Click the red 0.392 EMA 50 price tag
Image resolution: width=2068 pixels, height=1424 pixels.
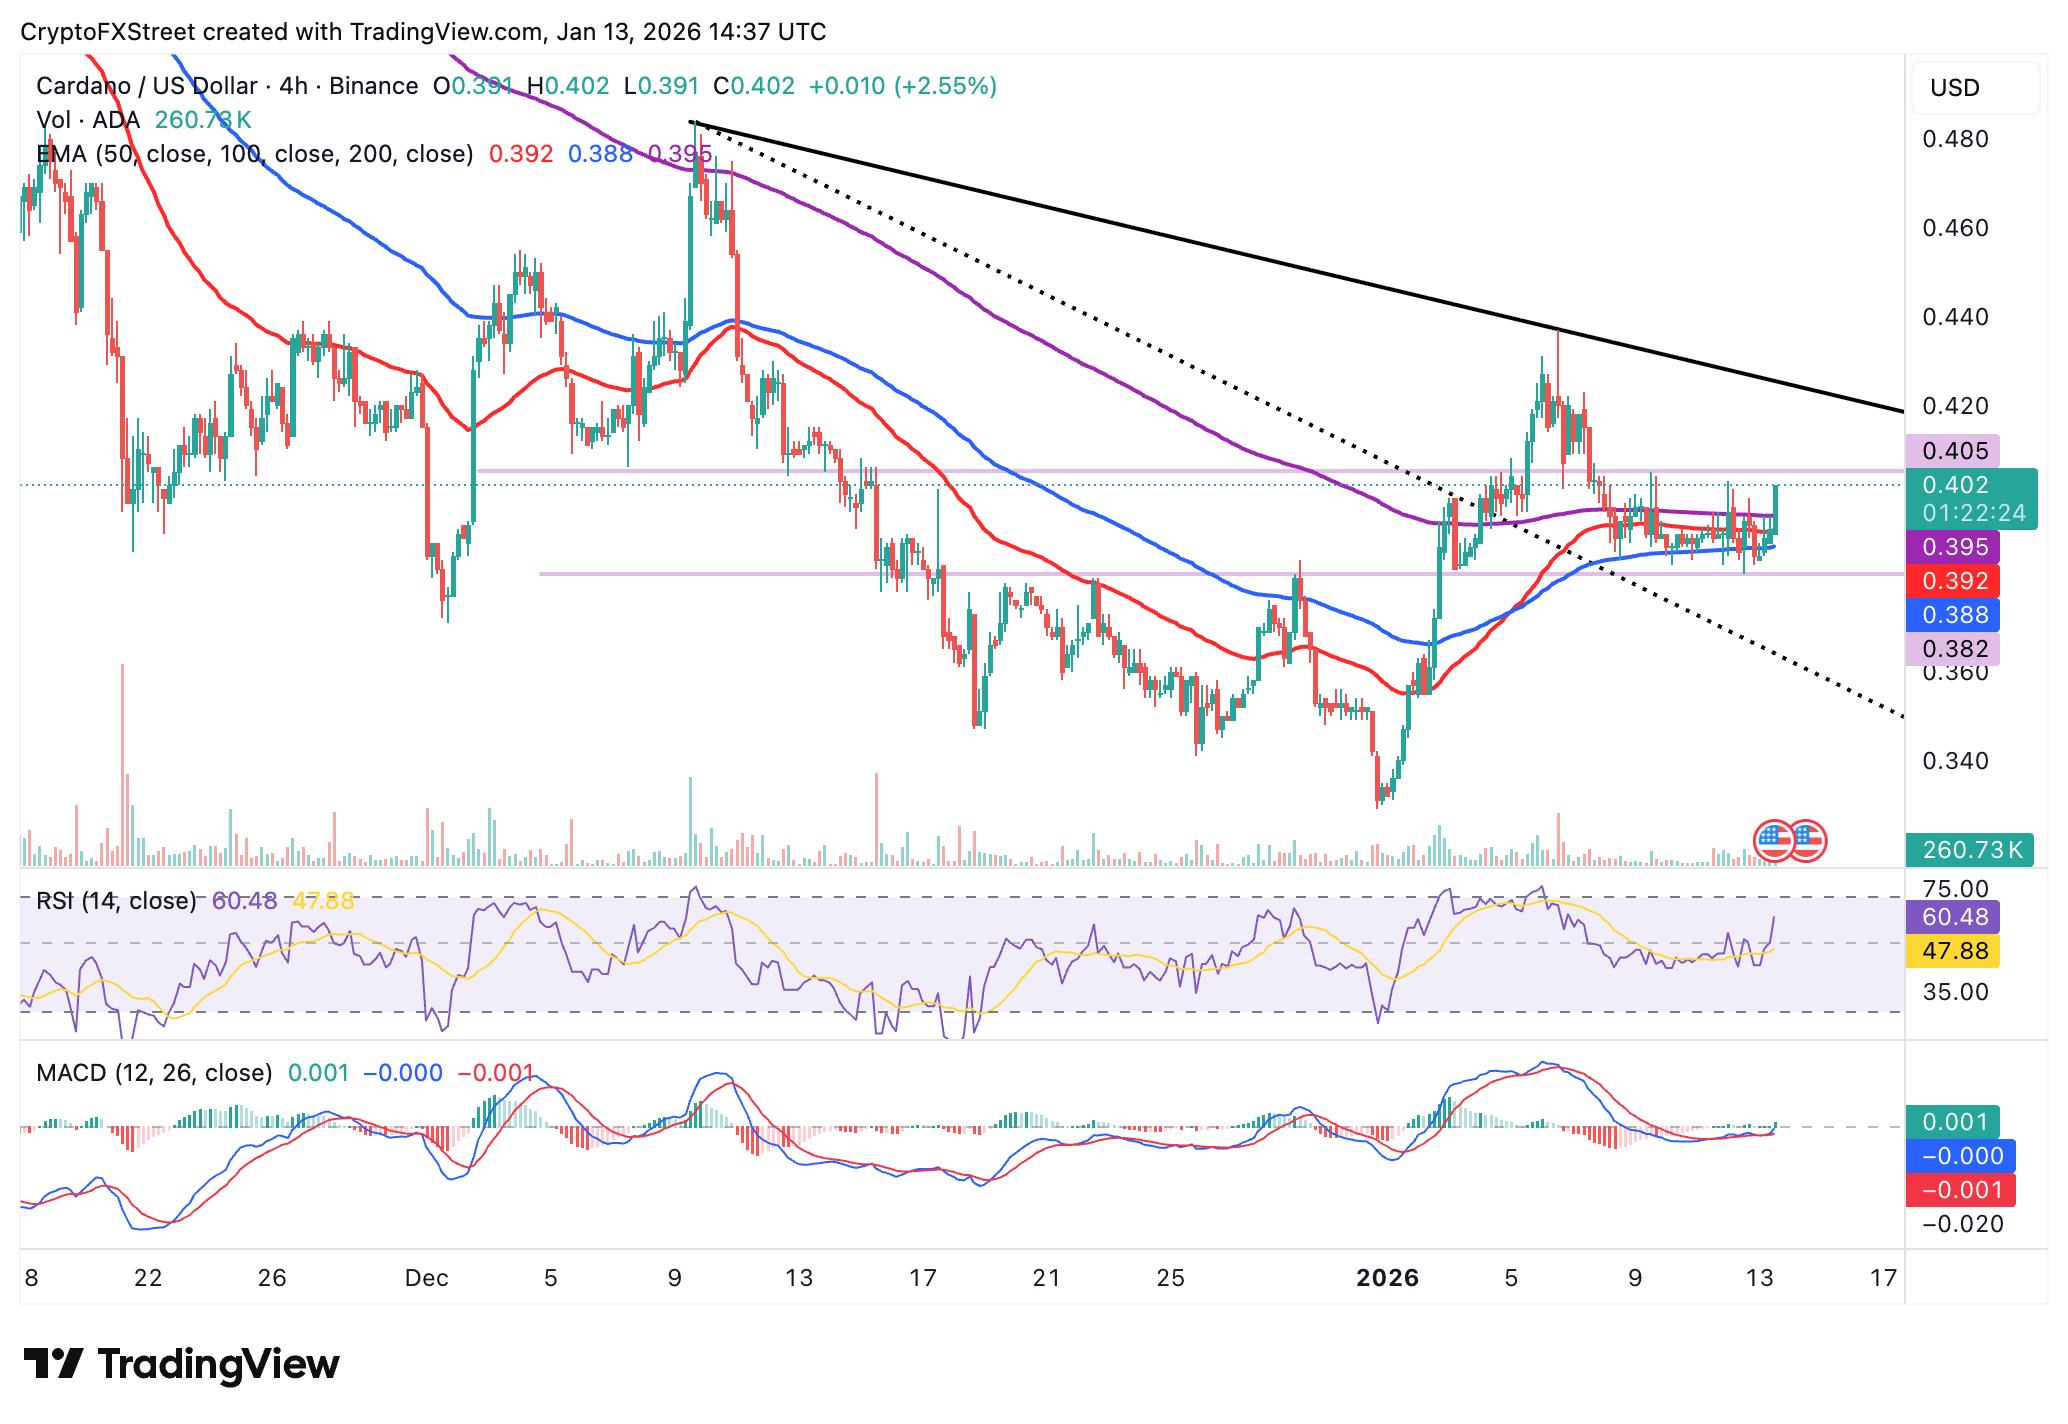pos(1954,581)
